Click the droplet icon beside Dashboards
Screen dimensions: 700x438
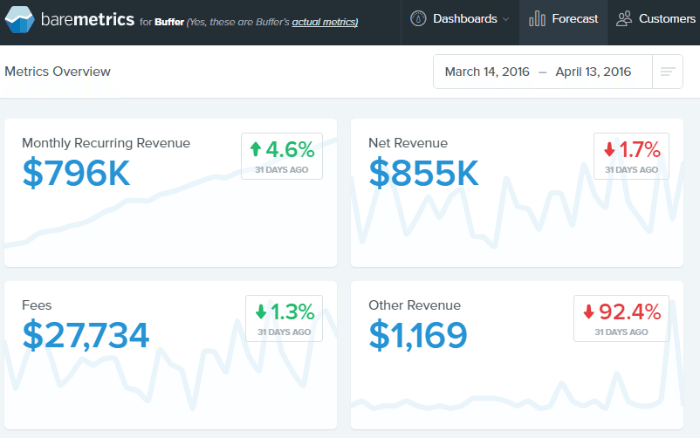418,18
